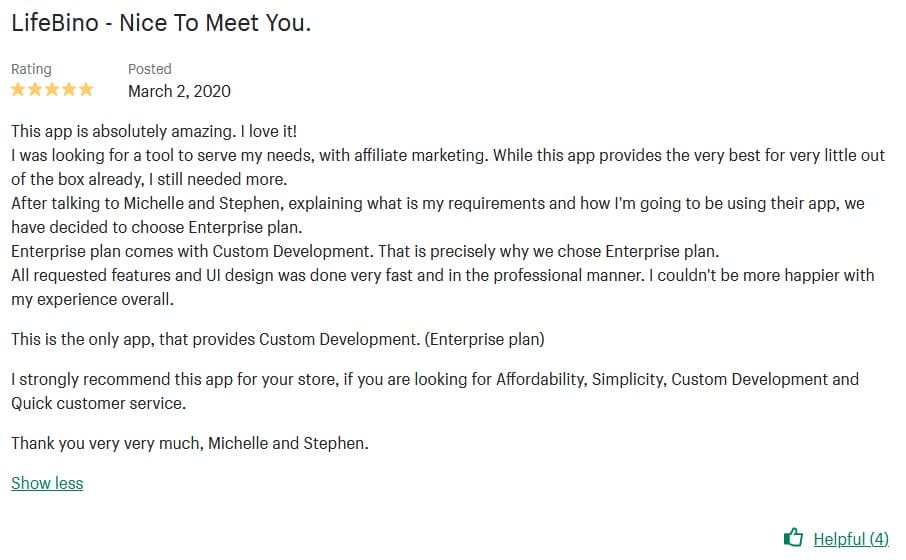Viewport: 906px width, 560px height.
Task: Click the 'I strongly recommend this app' paragraph
Action: (435, 391)
